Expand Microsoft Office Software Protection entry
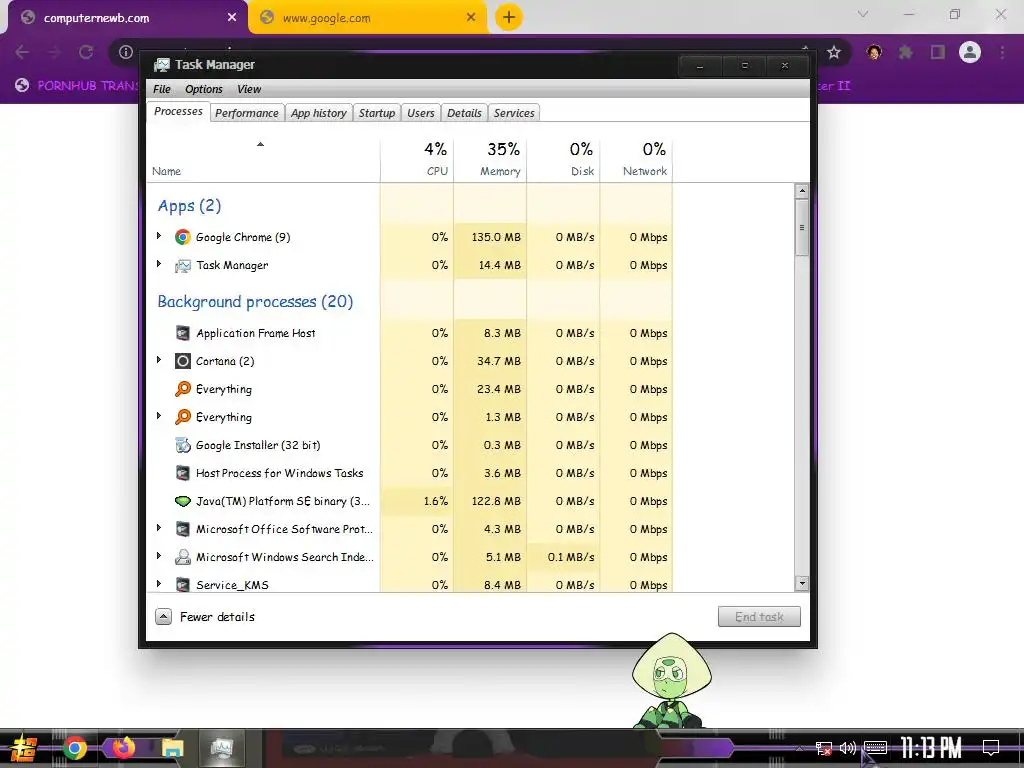 point(159,528)
